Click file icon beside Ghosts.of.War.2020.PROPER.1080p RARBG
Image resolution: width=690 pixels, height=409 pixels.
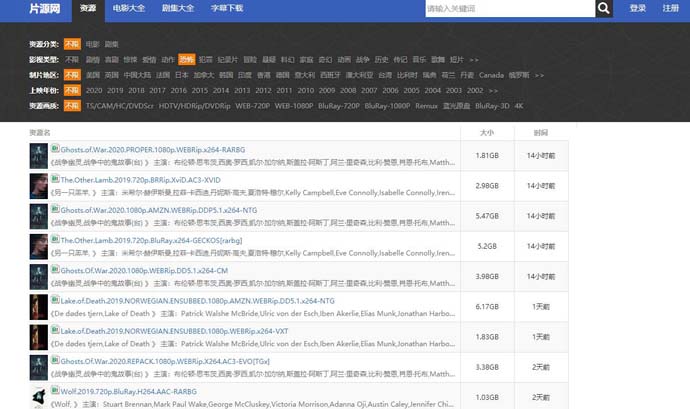[x=56, y=150]
